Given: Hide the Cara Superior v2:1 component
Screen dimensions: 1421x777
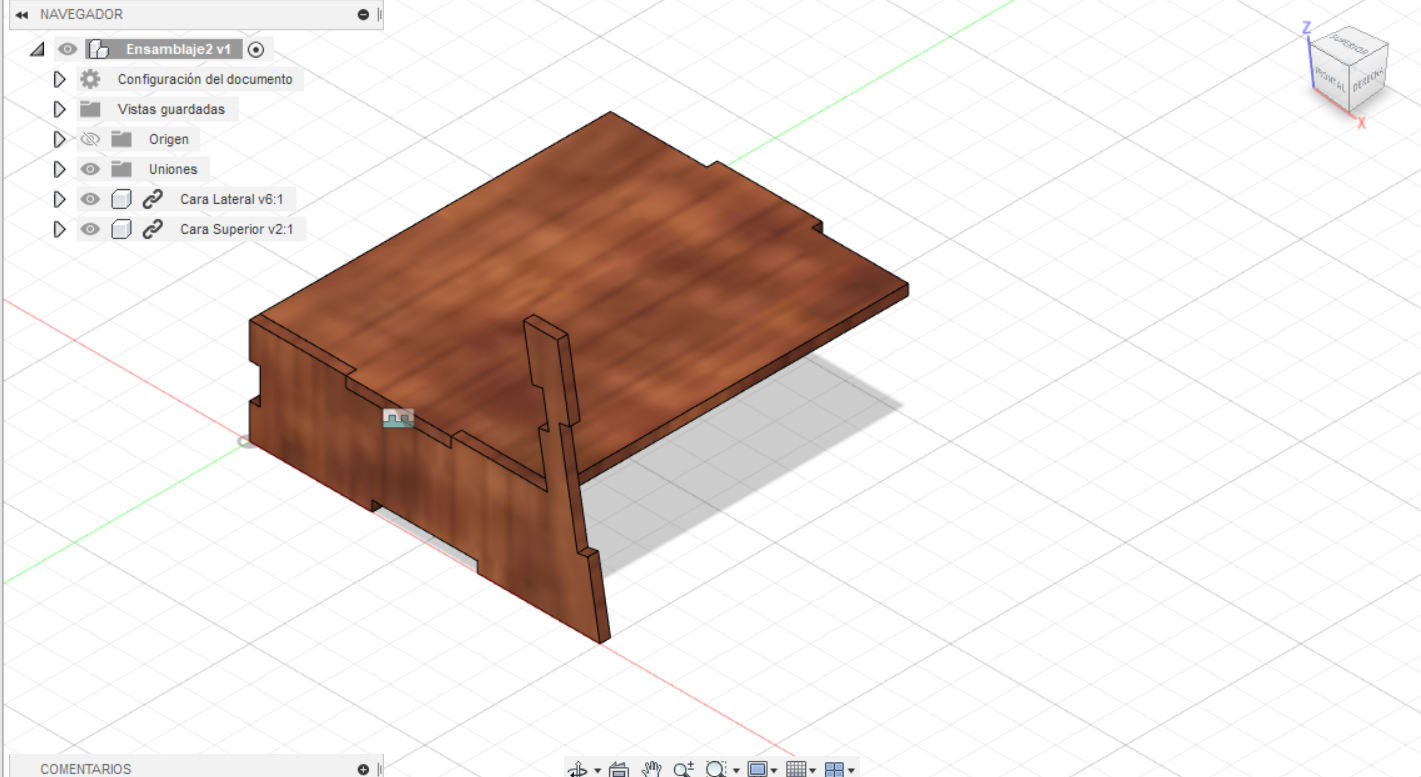Looking at the screenshot, I should pyautogui.click(x=90, y=229).
